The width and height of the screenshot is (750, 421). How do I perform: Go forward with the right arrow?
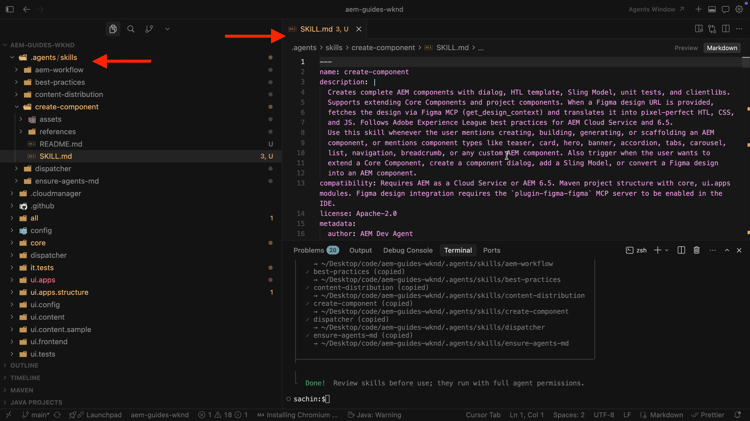coord(40,9)
